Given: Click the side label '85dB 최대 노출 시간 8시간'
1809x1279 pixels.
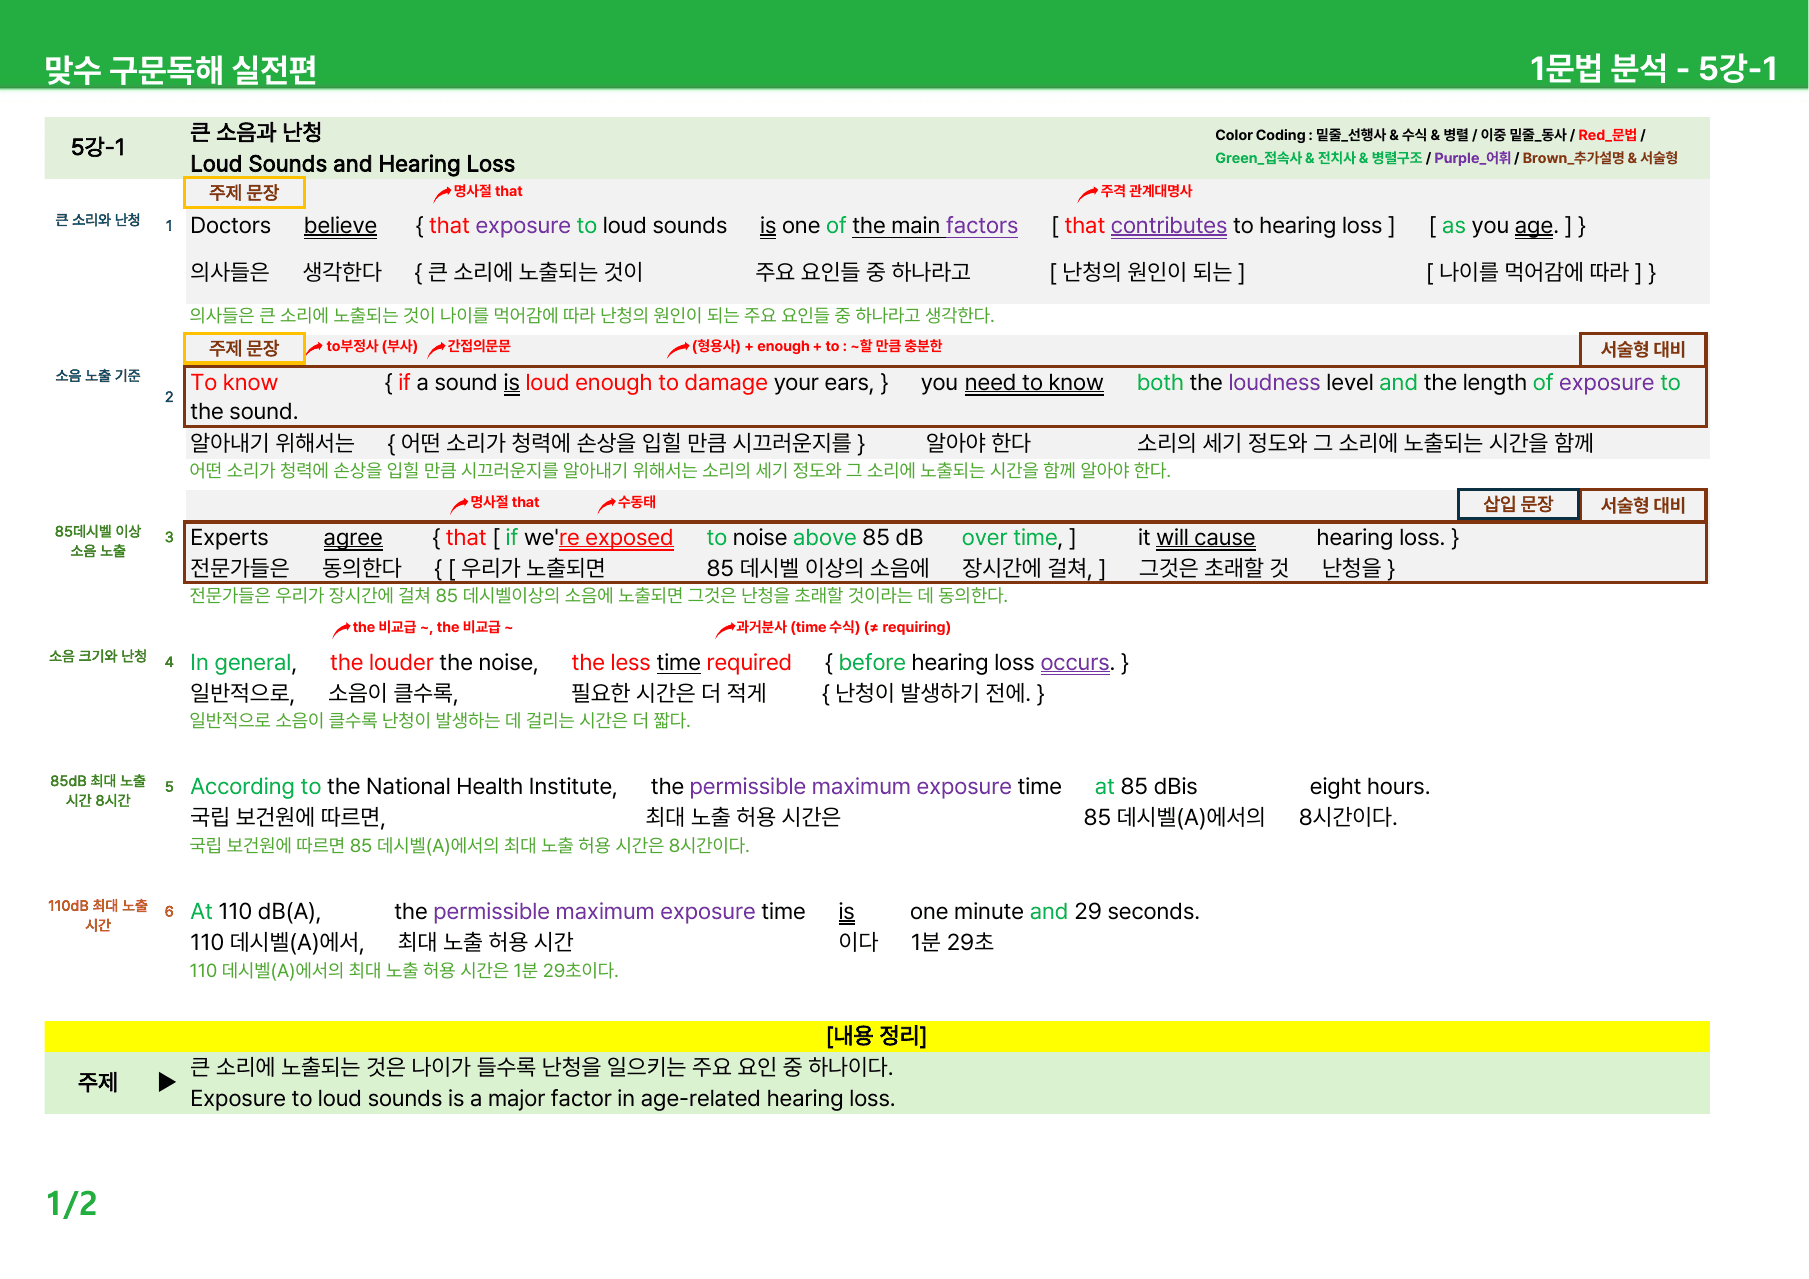Looking at the screenshot, I should pos(98,790).
